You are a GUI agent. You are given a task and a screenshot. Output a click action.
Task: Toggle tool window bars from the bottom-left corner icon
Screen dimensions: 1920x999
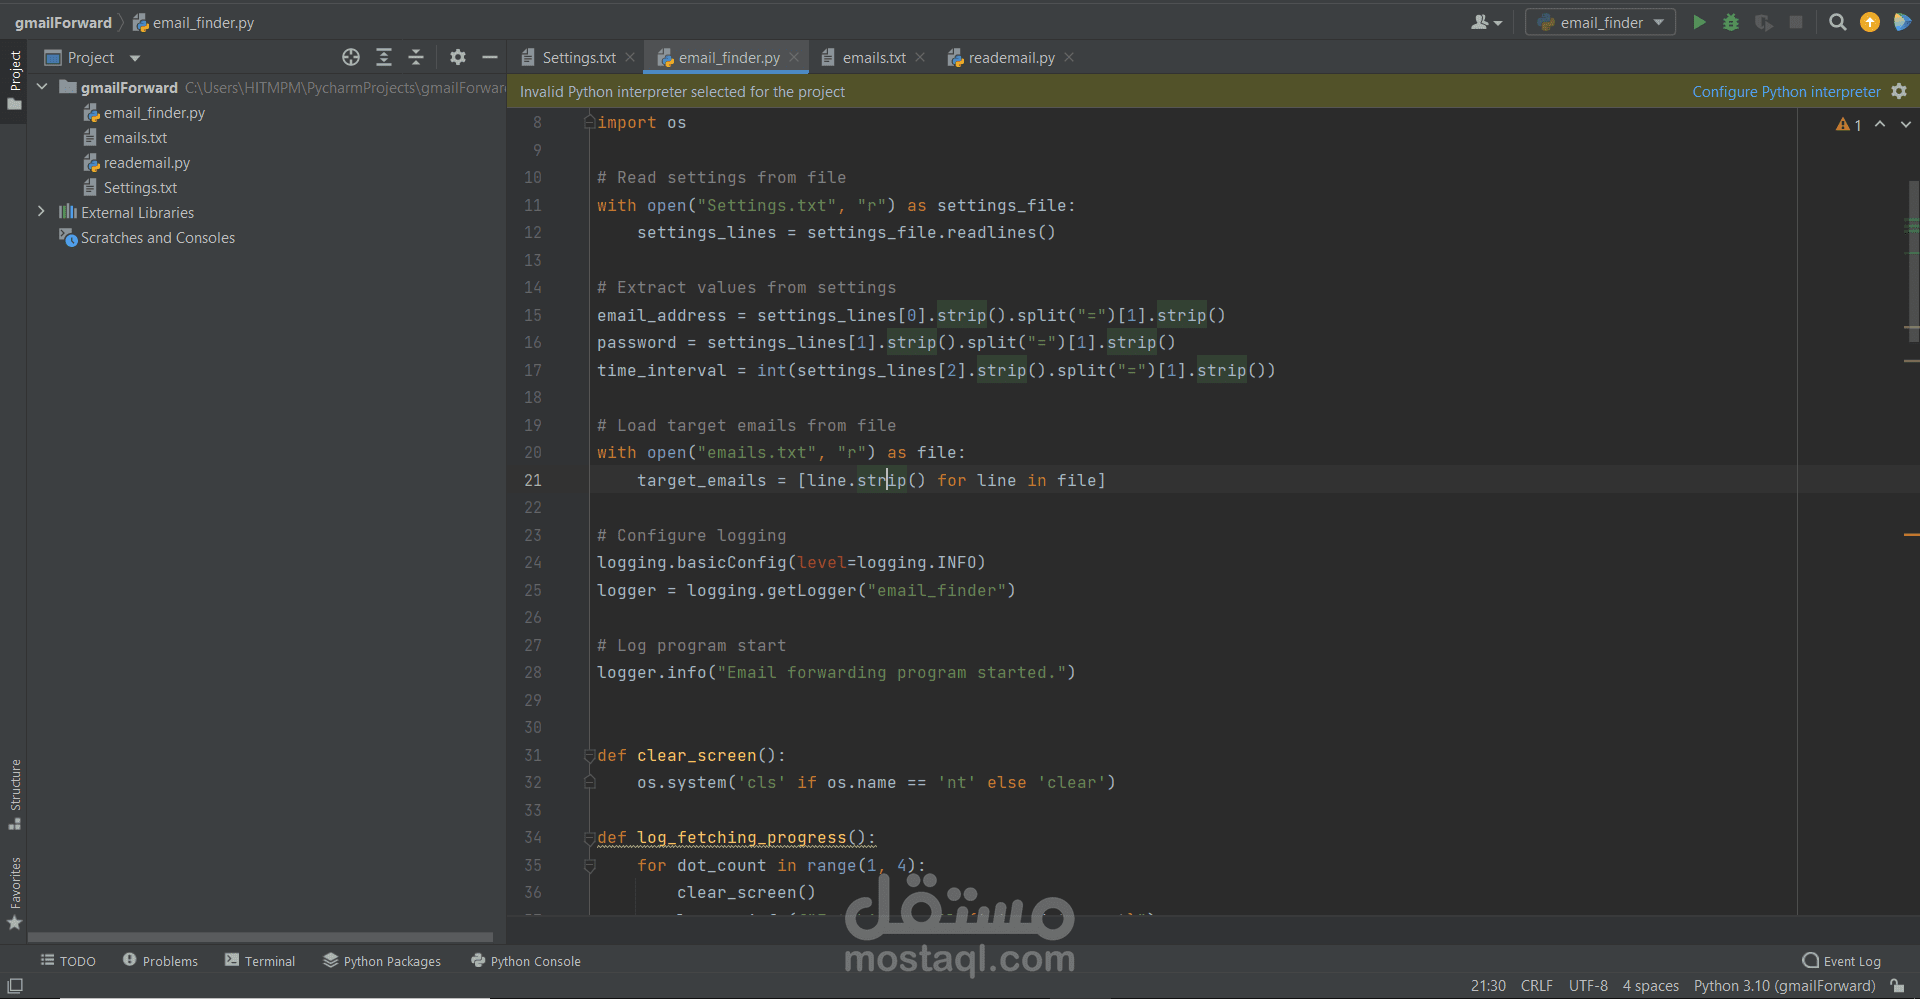coord(15,986)
